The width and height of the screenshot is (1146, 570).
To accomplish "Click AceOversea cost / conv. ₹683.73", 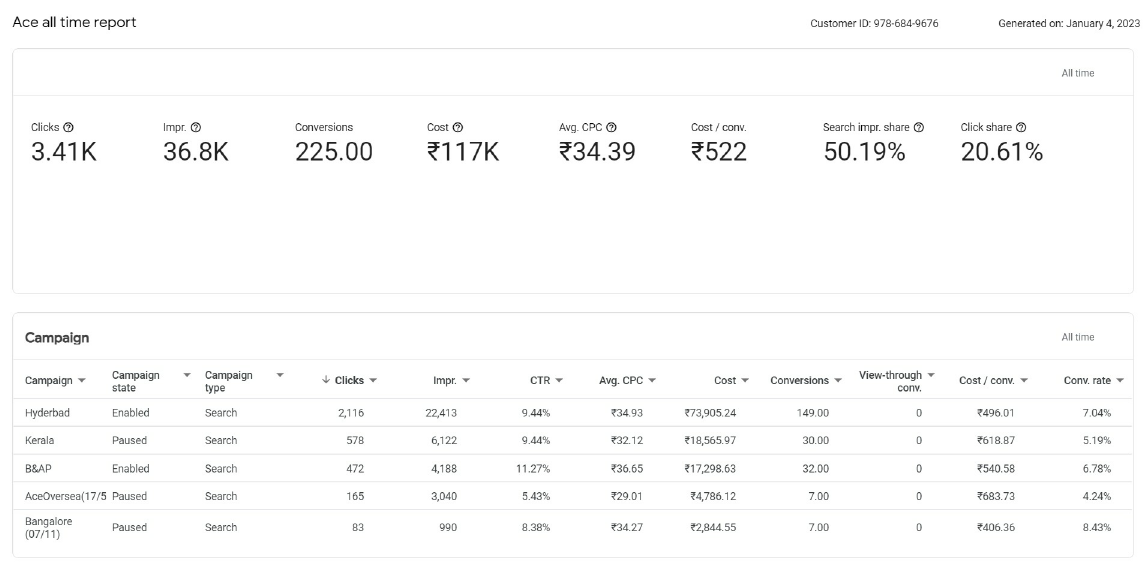I will (x=995, y=496).
